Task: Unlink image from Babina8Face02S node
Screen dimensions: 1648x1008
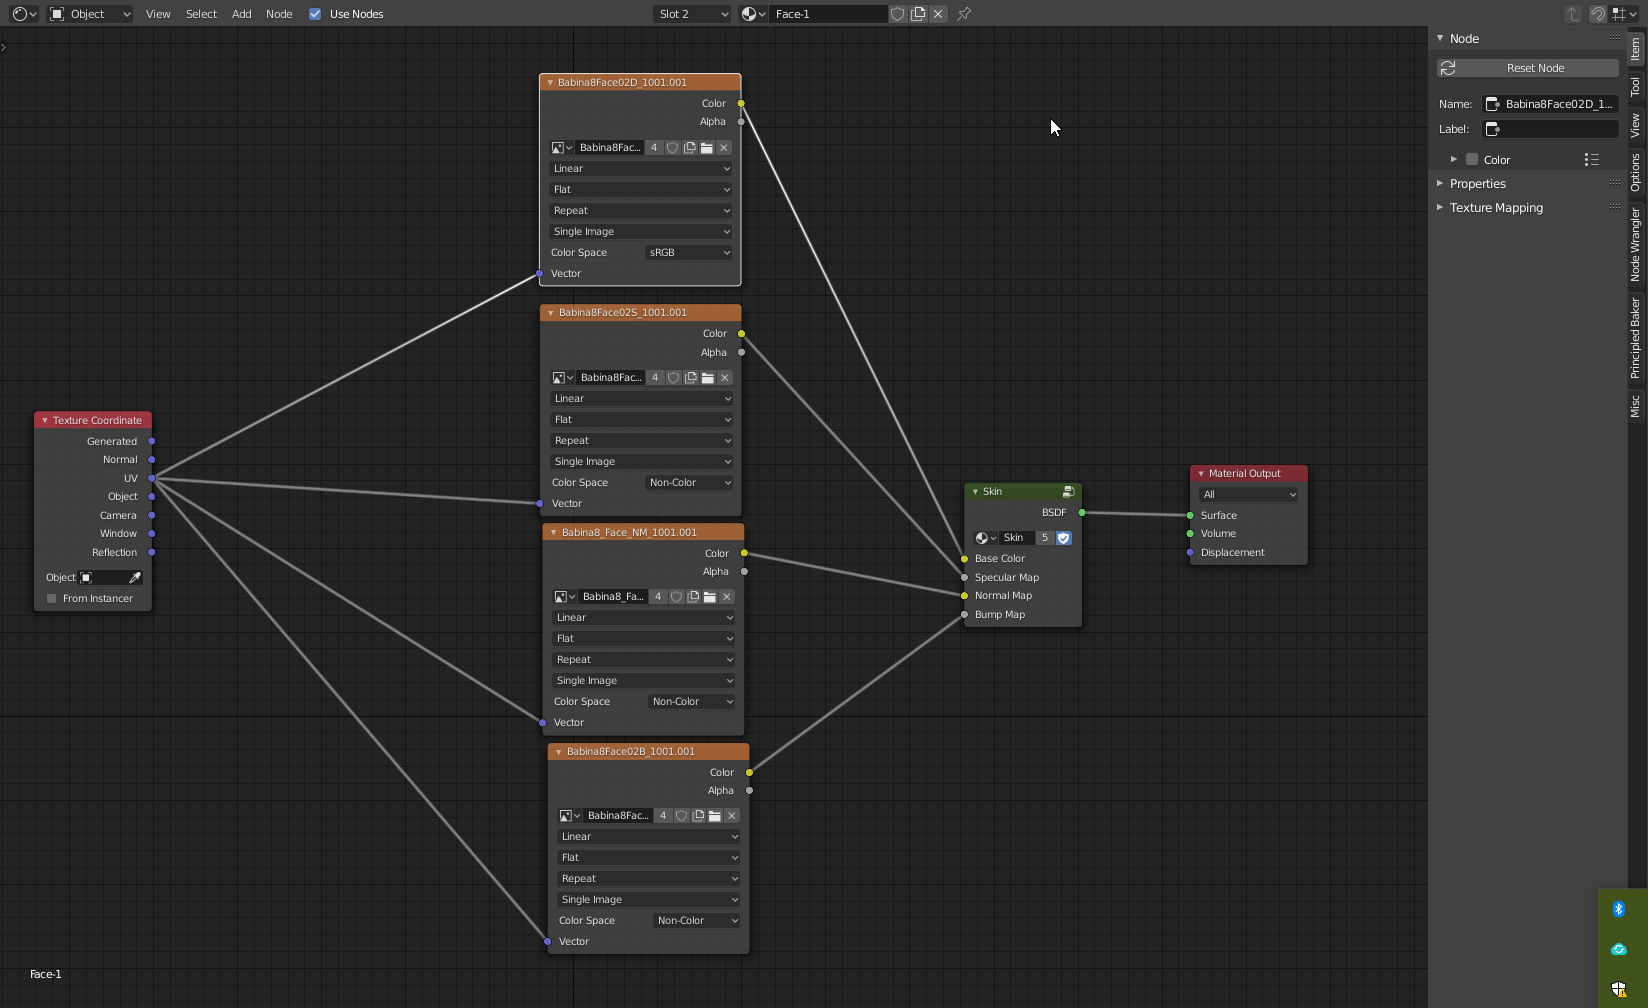Action: click(x=725, y=378)
